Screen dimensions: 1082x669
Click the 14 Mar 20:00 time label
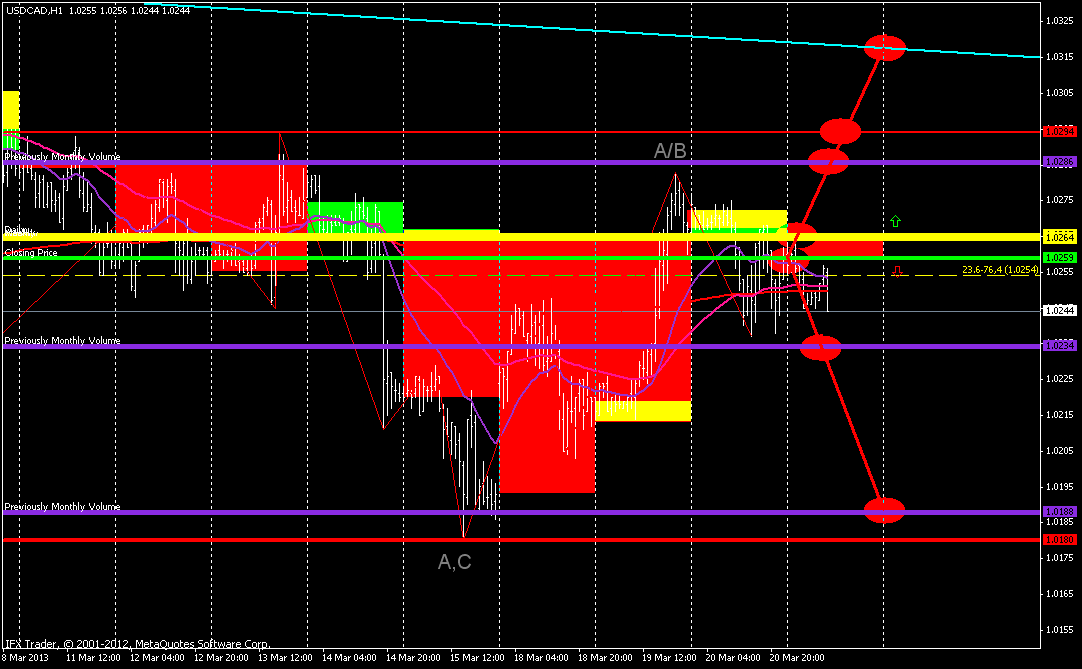[413, 657]
